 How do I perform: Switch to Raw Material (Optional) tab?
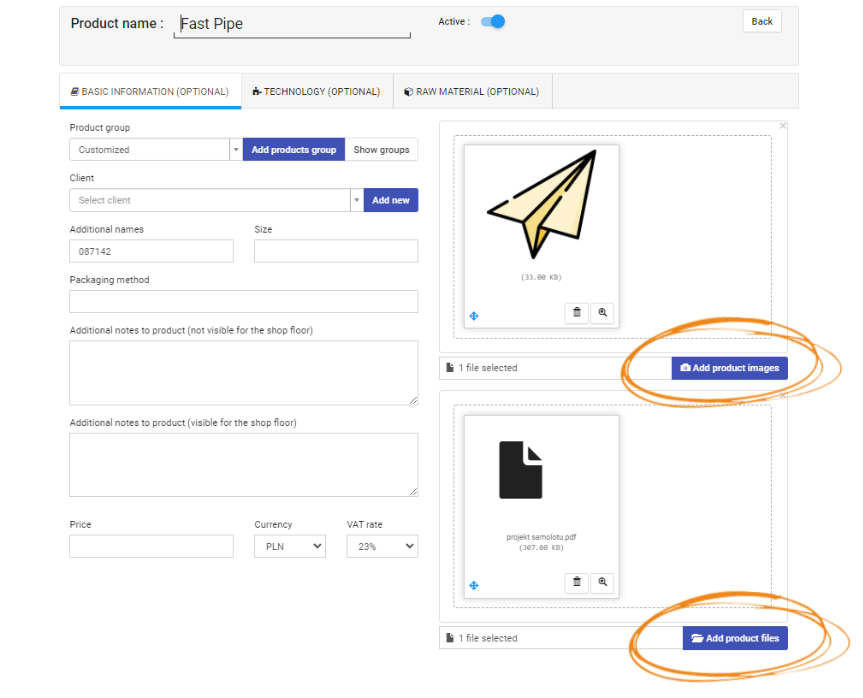(473, 91)
